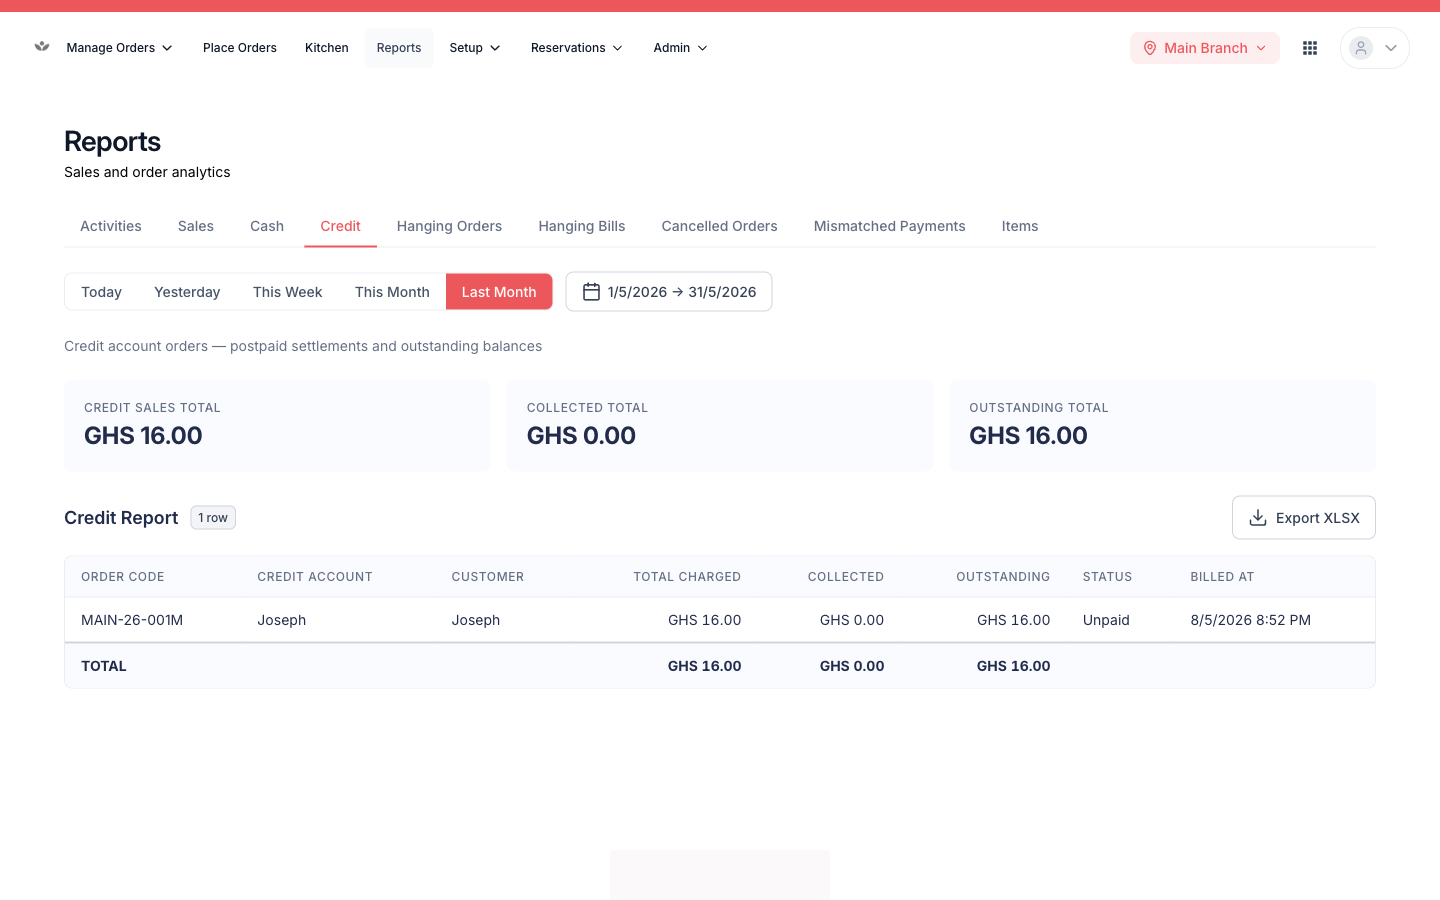1440x900 pixels.
Task: Open the date range picker 1/5/2026 → 31/5/2026
Action: click(669, 292)
